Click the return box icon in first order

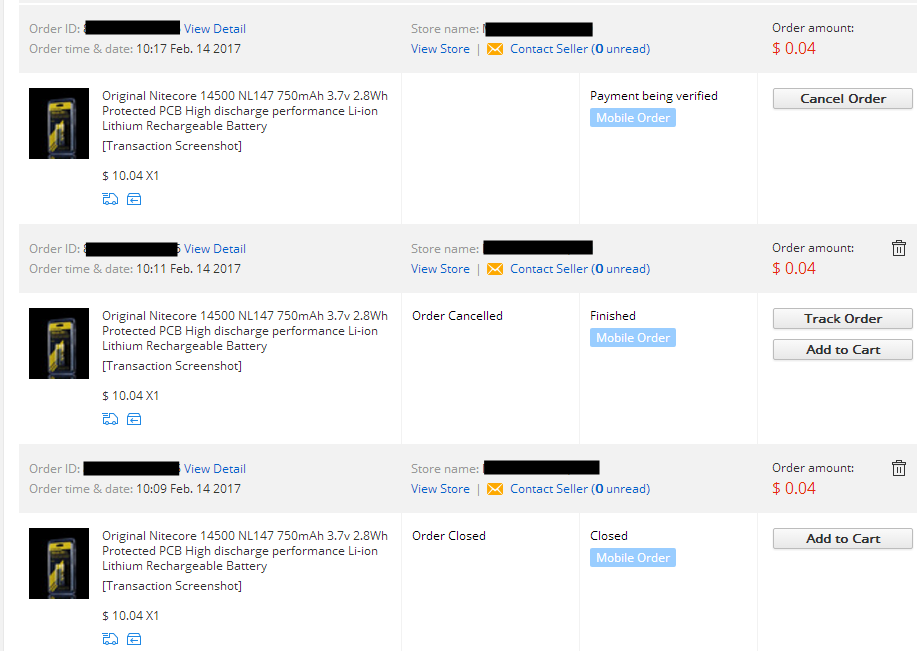[x=134, y=199]
